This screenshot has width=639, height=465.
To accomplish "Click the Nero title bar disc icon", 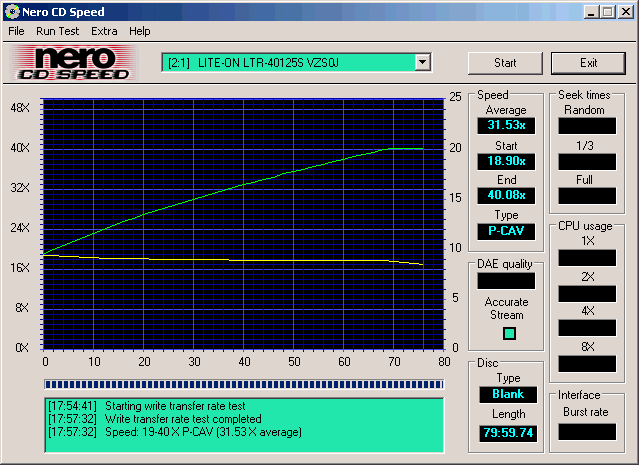I will coord(12,12).
